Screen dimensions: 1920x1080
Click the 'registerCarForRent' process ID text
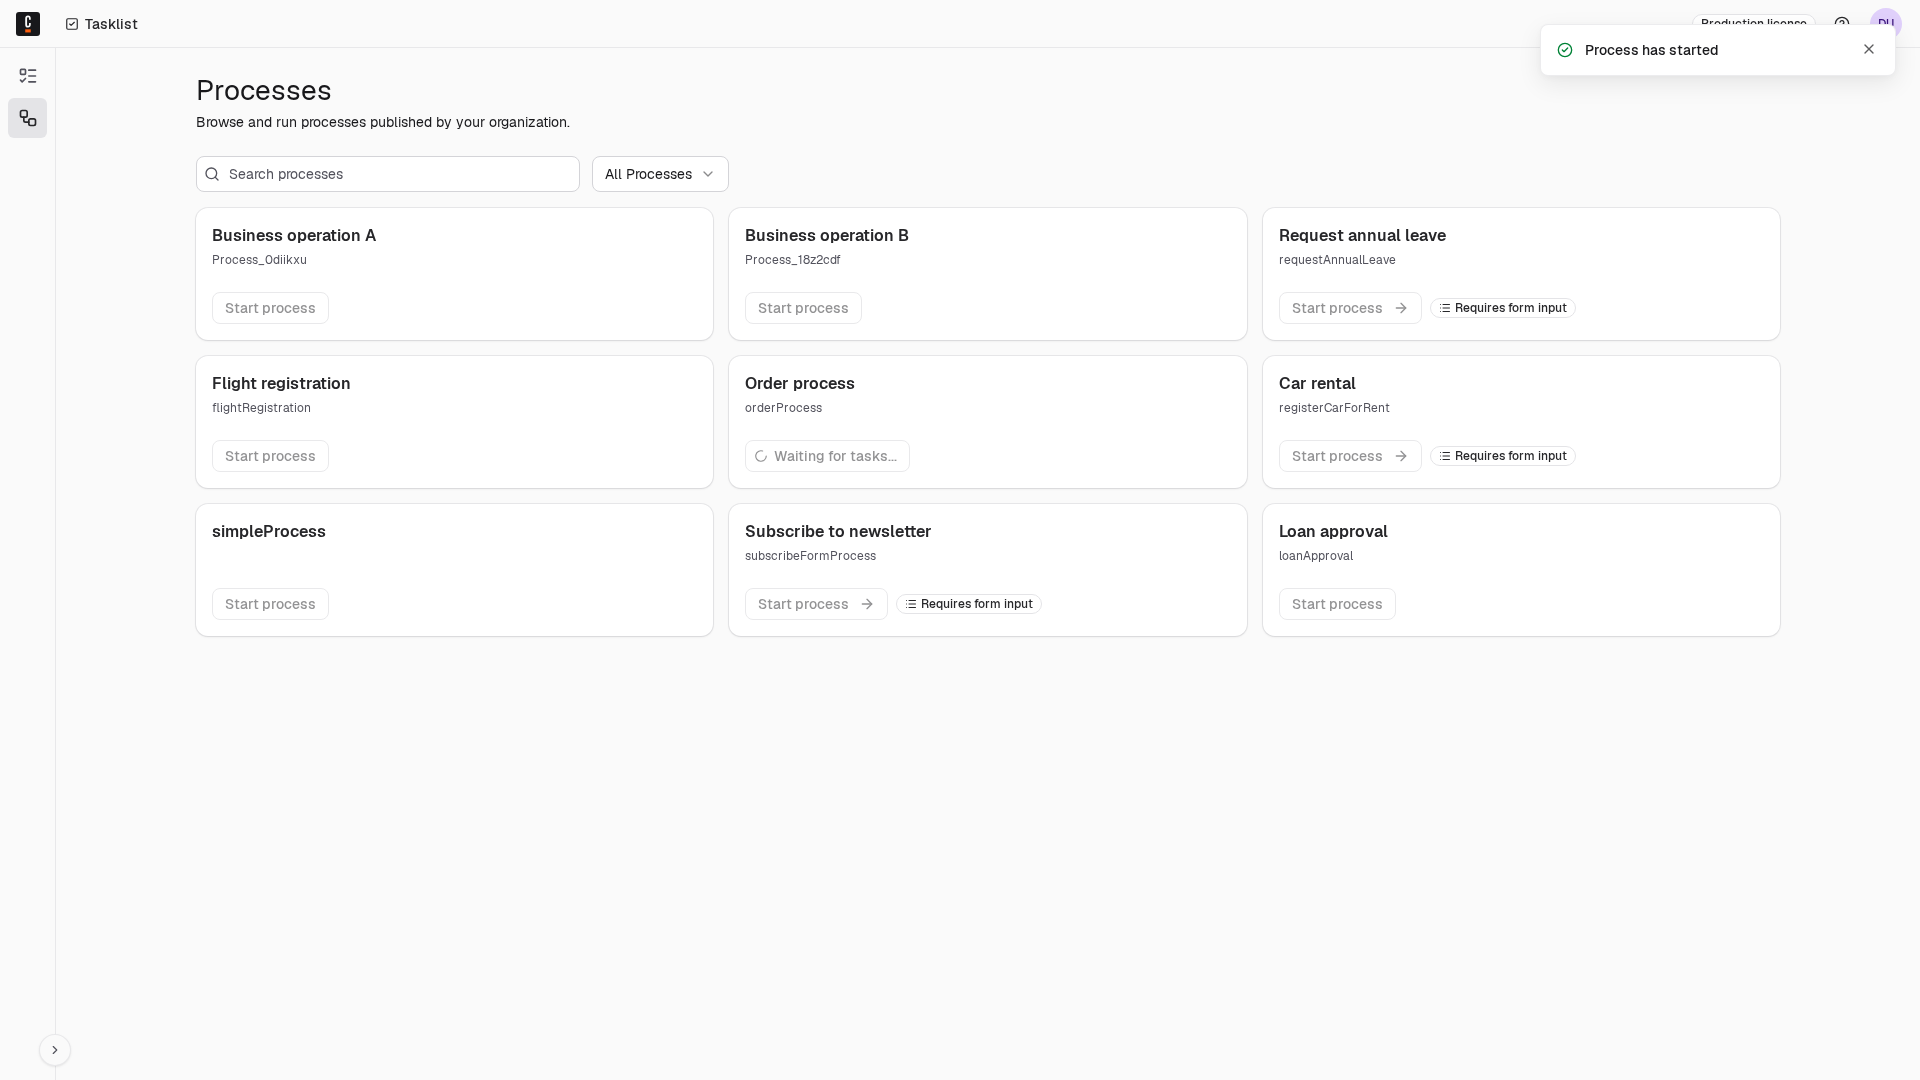[x=1334, y=408]
